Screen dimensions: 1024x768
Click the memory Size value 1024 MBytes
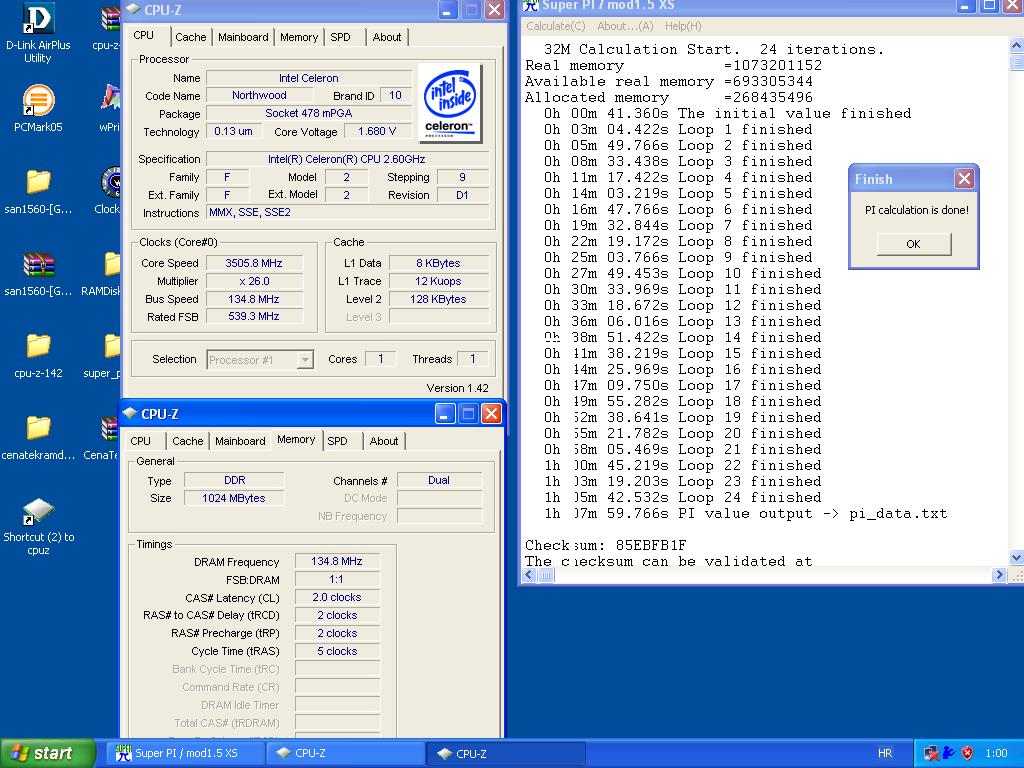[x=234, y=498]
